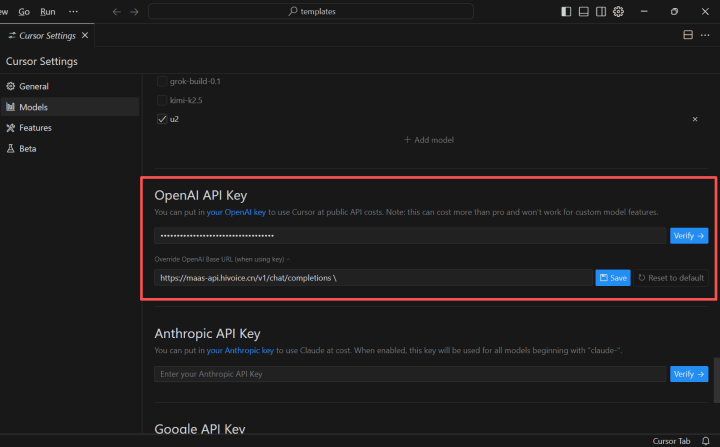Reset base URL to default

pos(671,278)
